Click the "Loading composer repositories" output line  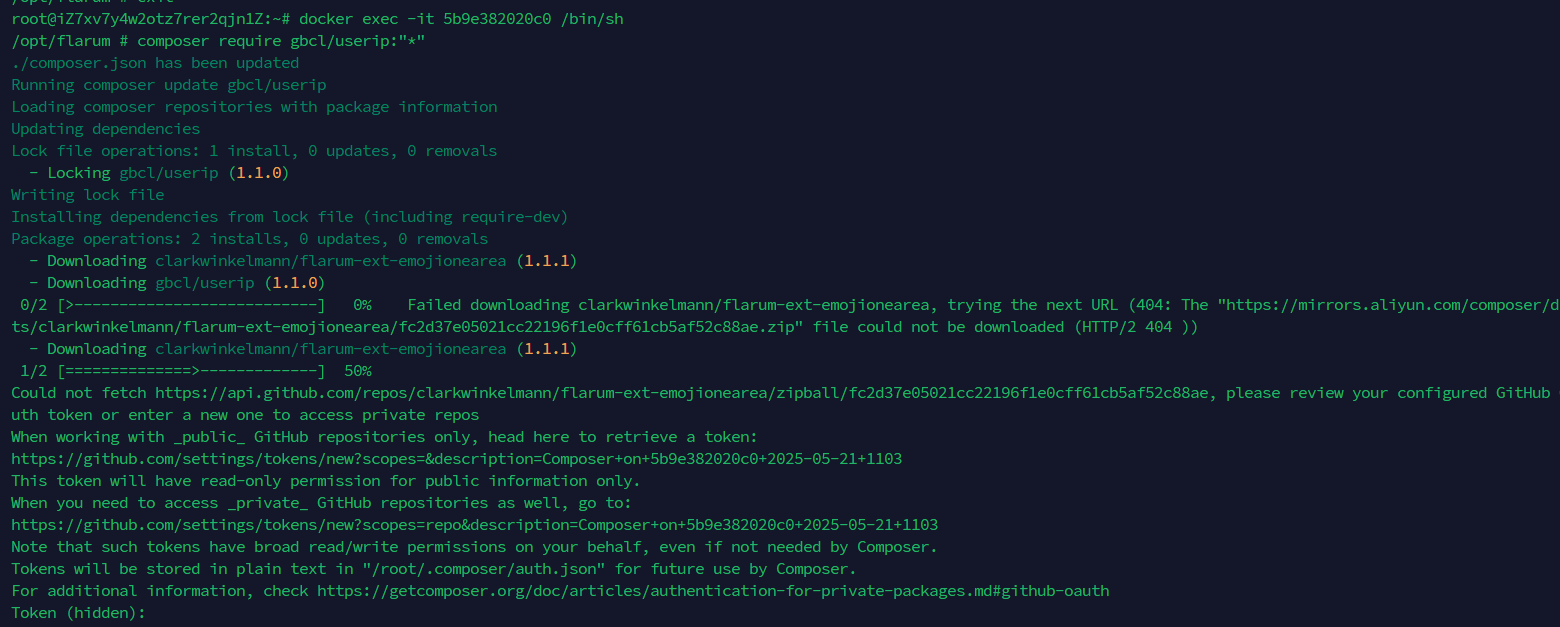254,107
